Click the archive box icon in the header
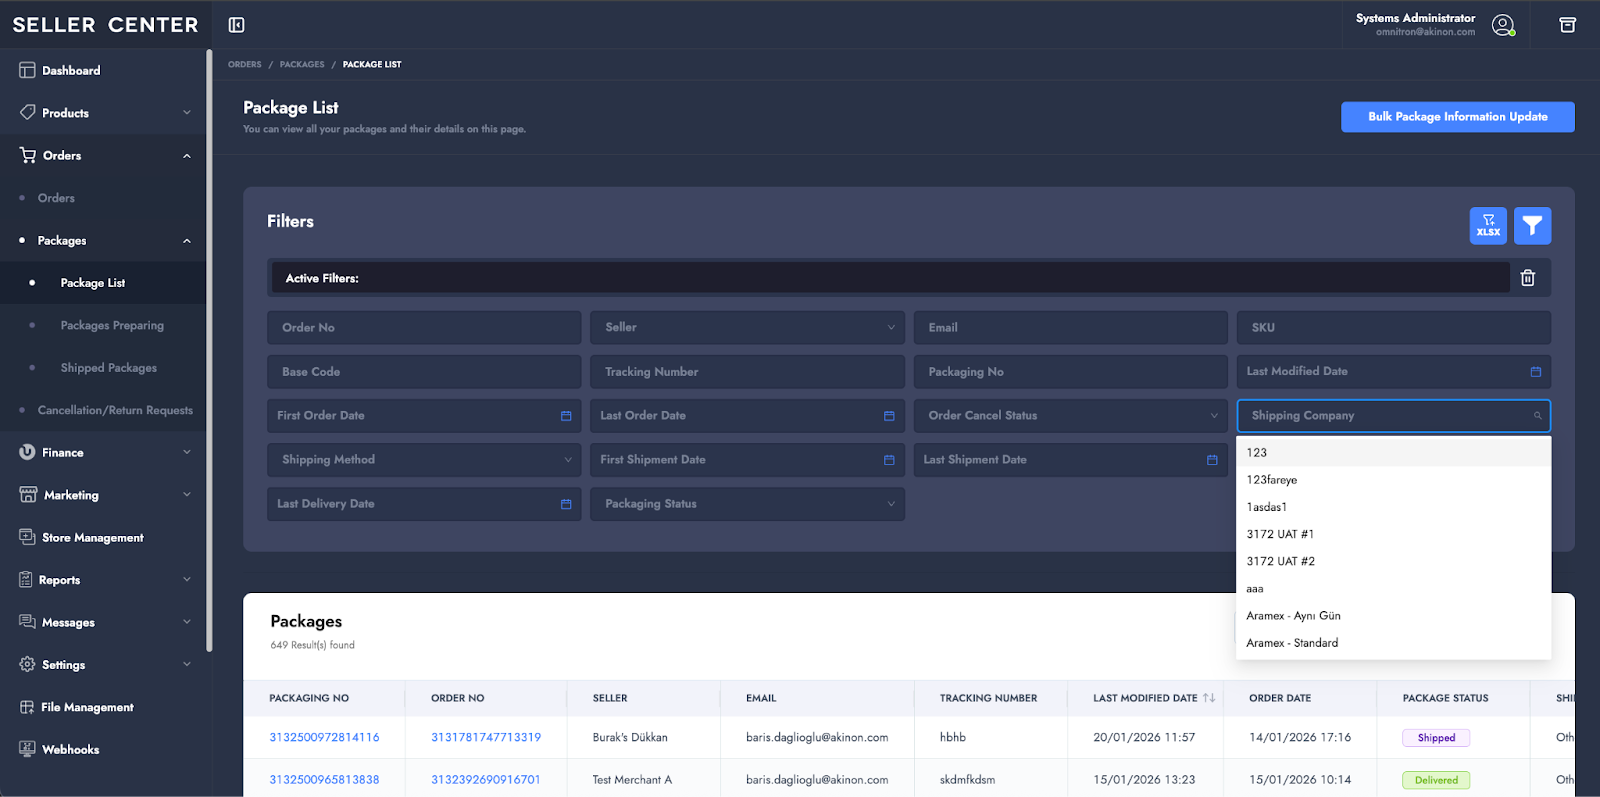Image resolution: width=1600 pixels, height=797 pixels. click(x=1567, y=25)
